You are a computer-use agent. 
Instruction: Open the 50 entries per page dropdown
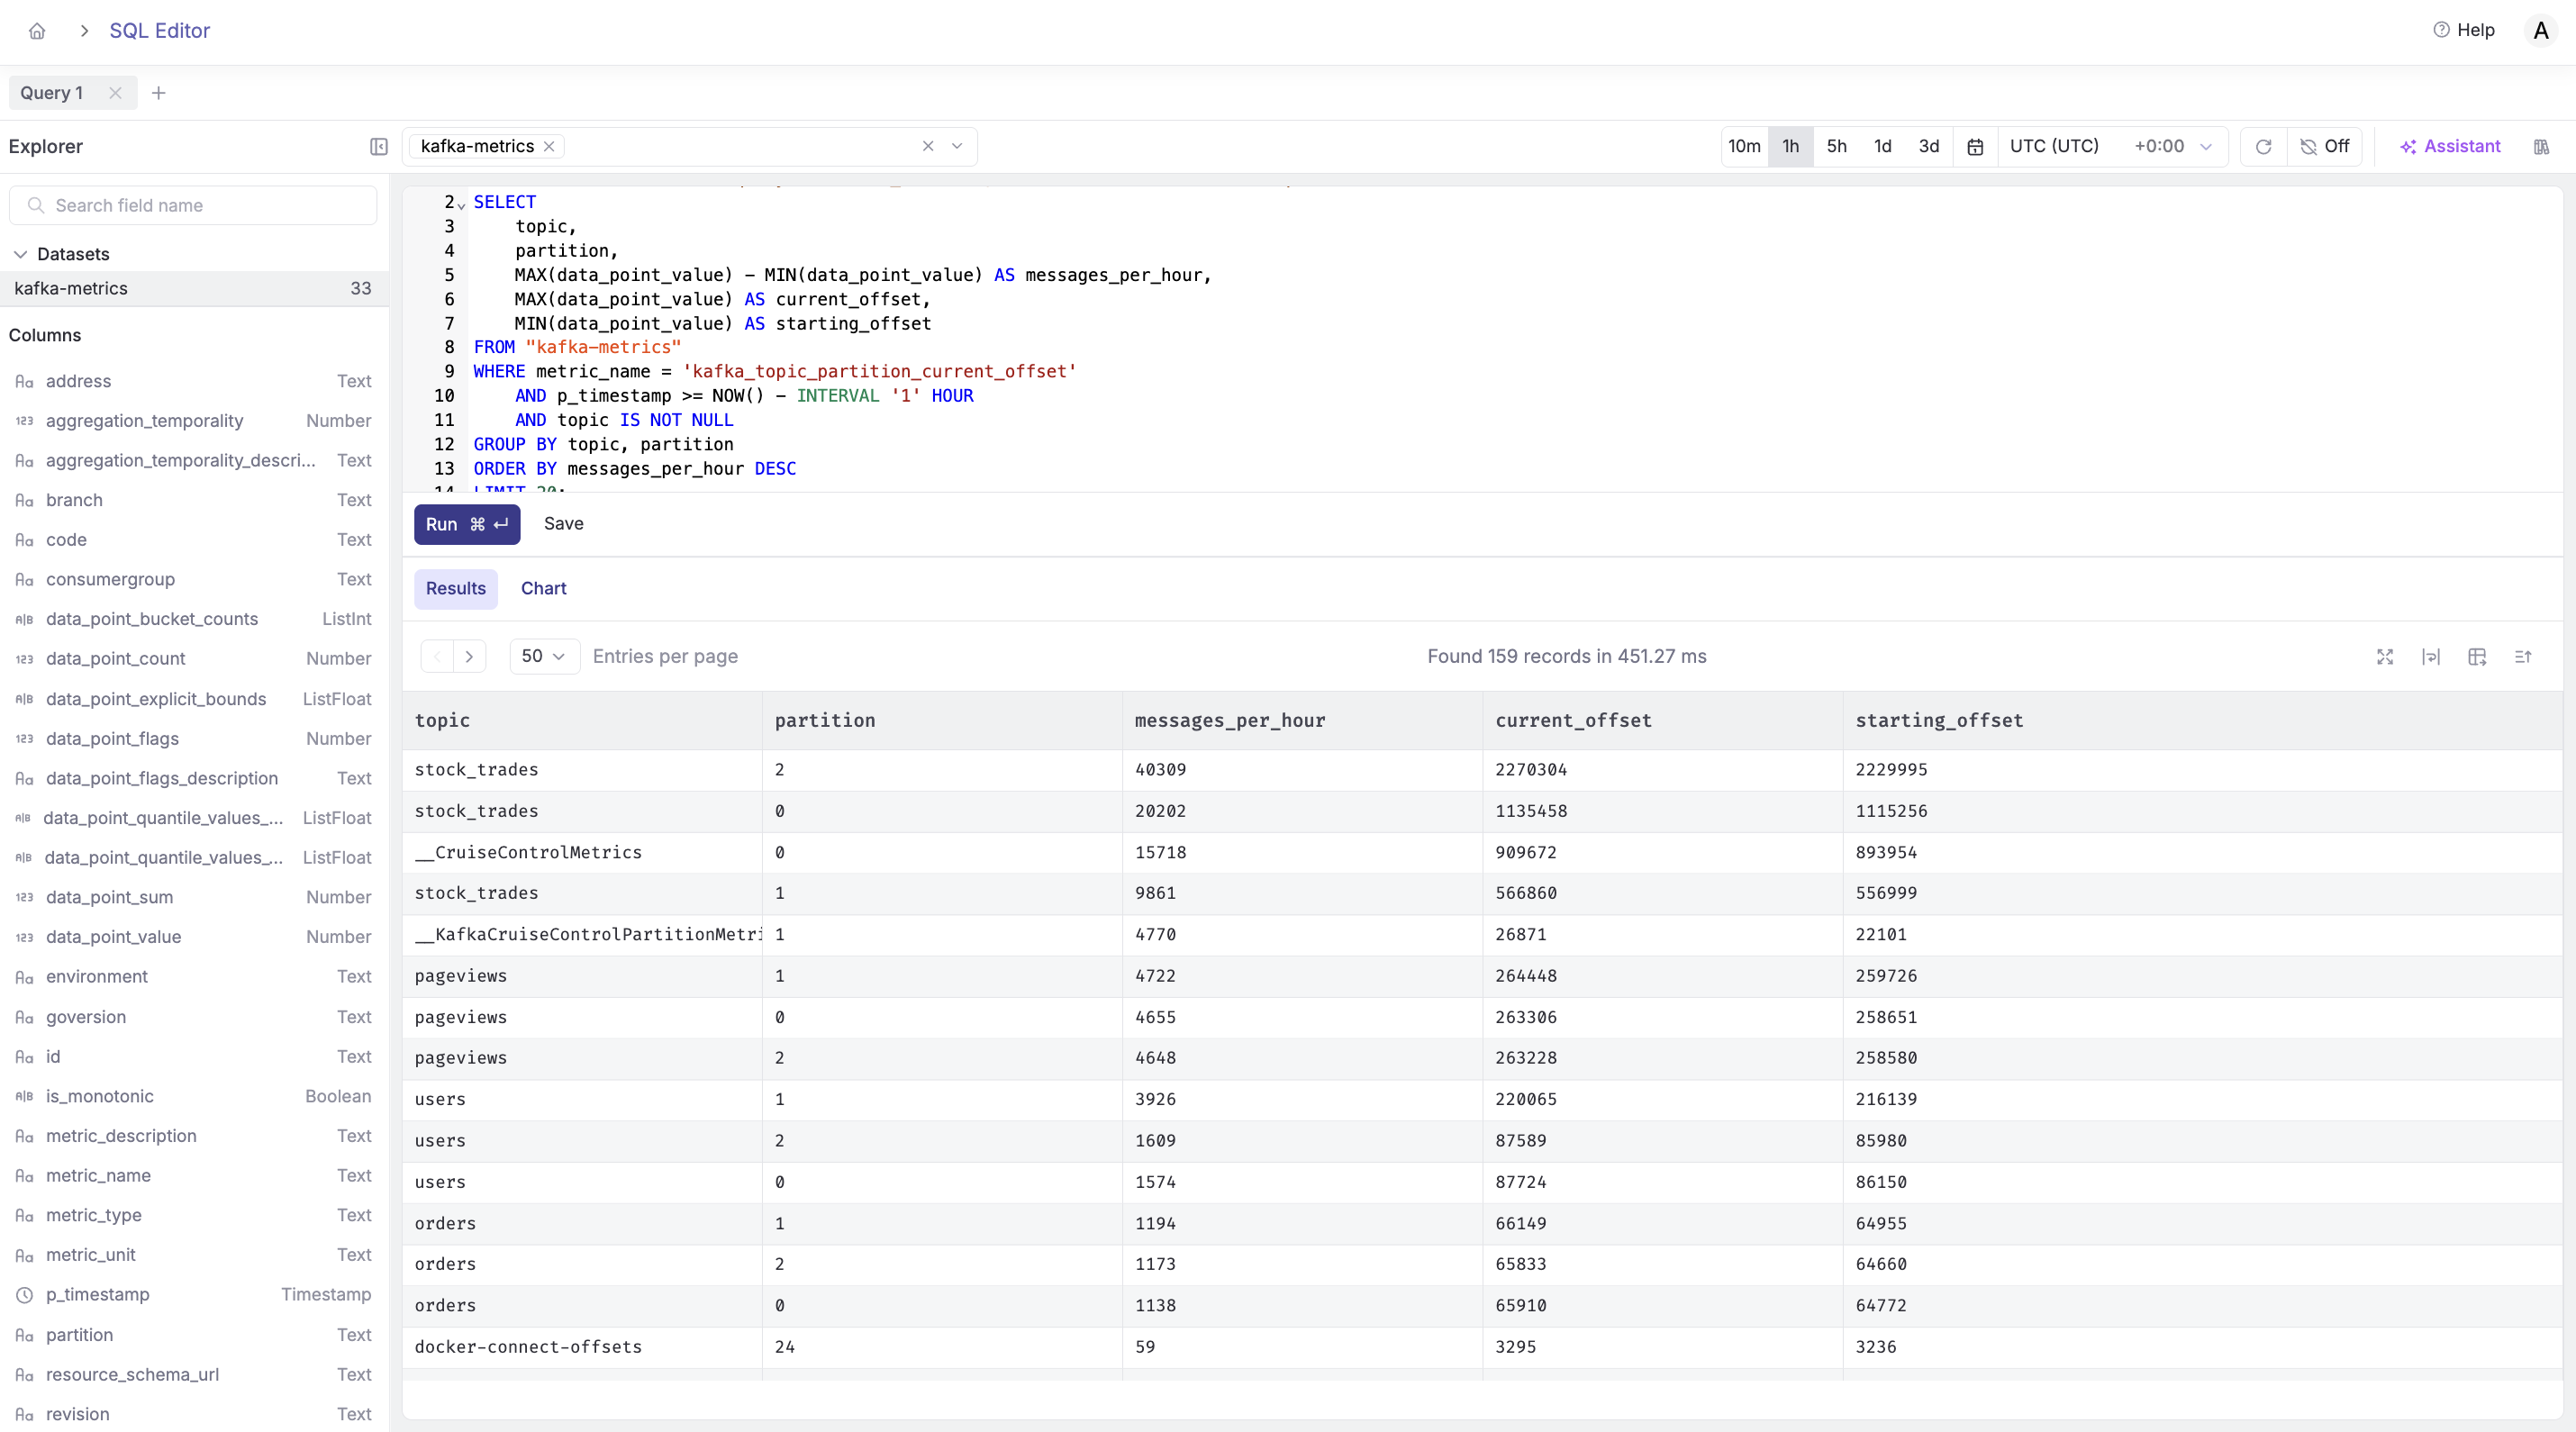click(544, 657)
